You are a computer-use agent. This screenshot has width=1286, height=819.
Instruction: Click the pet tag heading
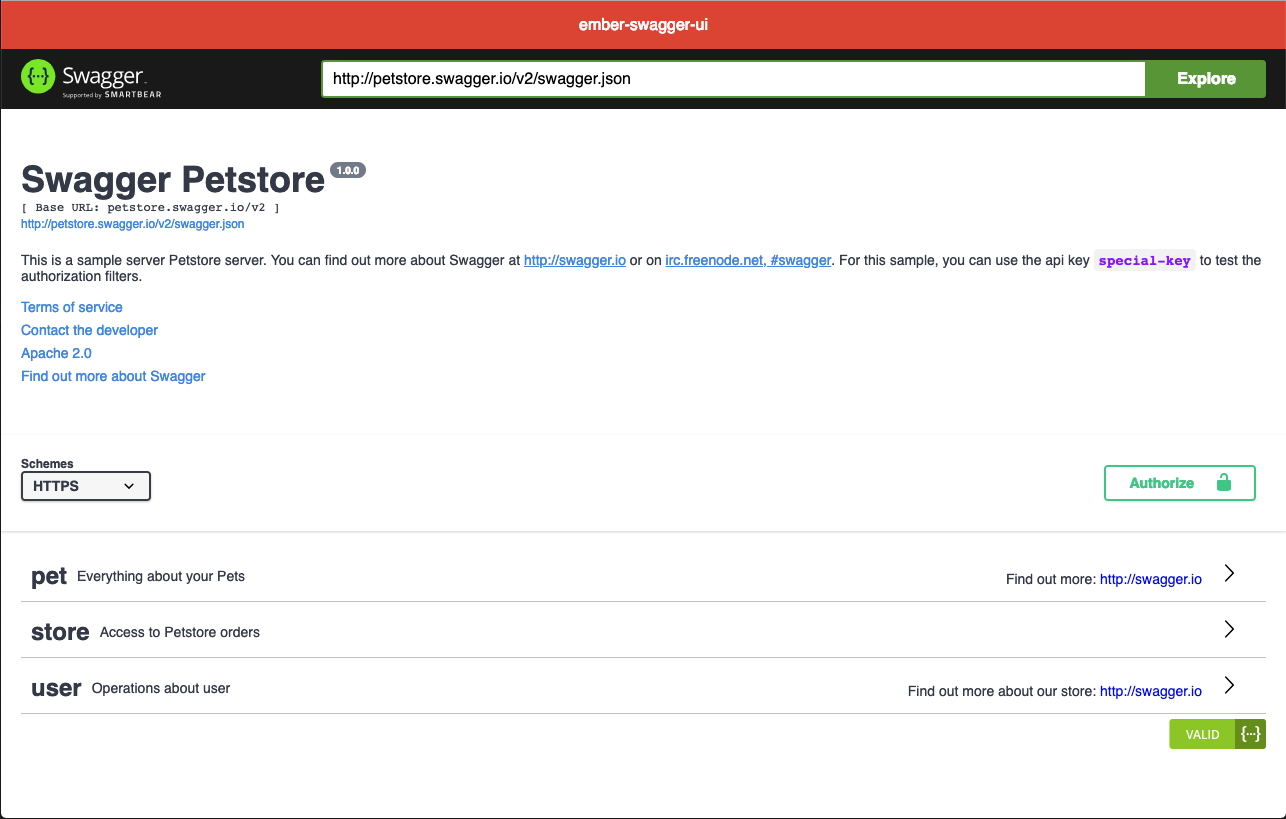click(x=49, y=576)
